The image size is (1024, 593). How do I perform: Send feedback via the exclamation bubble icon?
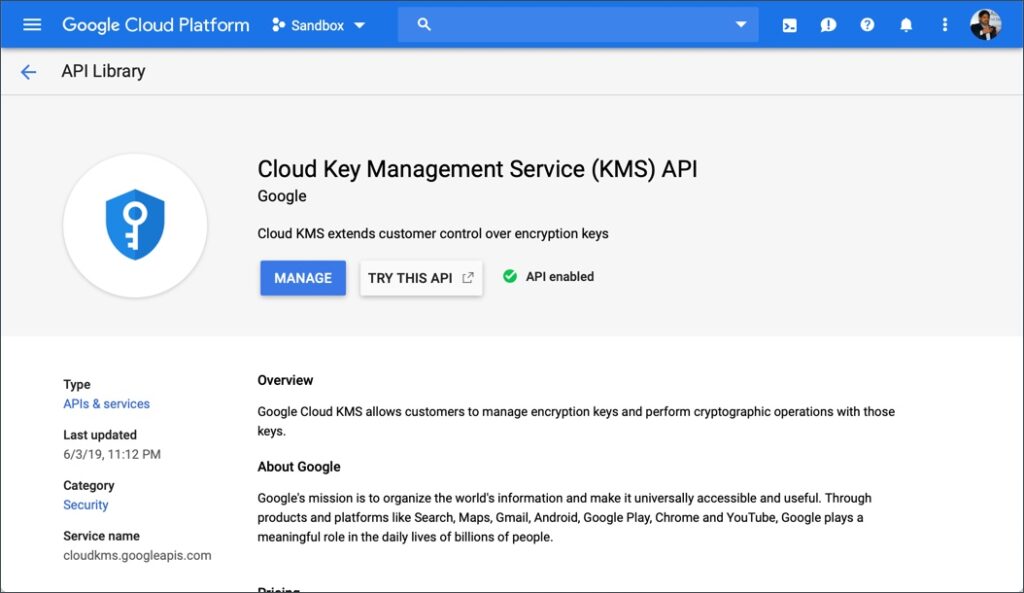coord(828,24)
